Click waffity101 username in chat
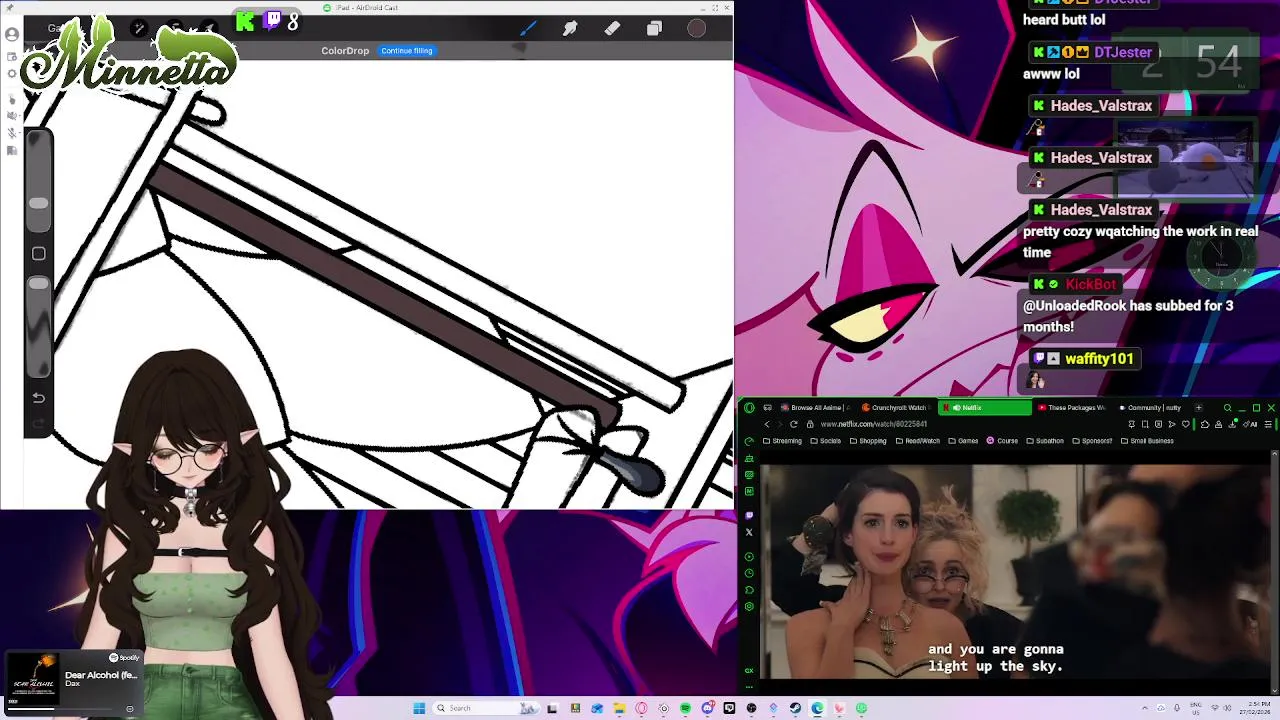Image resolution: width=1280 pixels, height=720 pixels. coord(1099,358)
